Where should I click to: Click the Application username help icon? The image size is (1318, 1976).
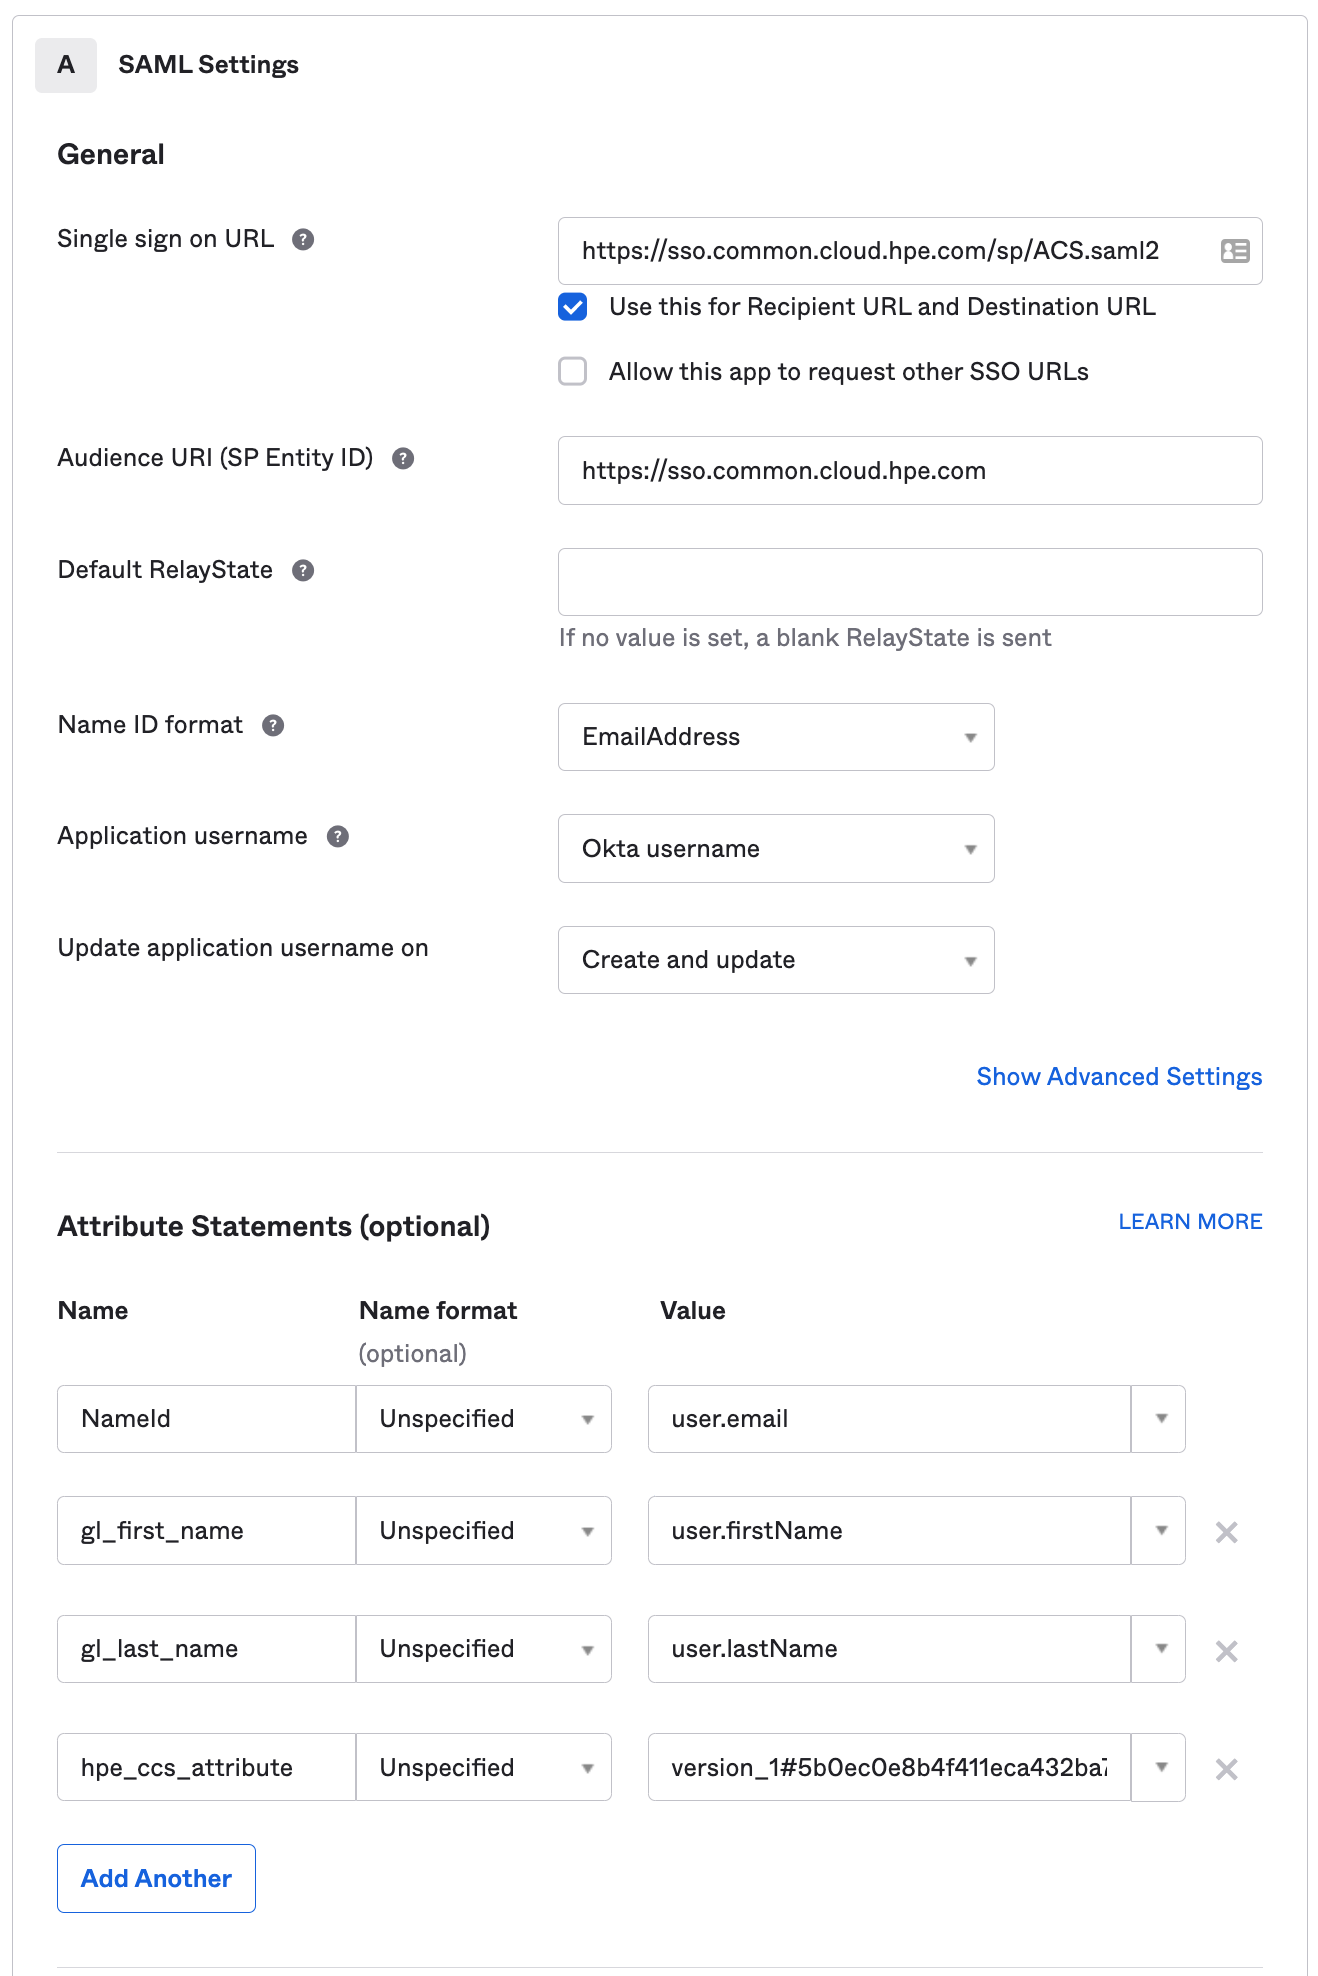tap(338, 837)
